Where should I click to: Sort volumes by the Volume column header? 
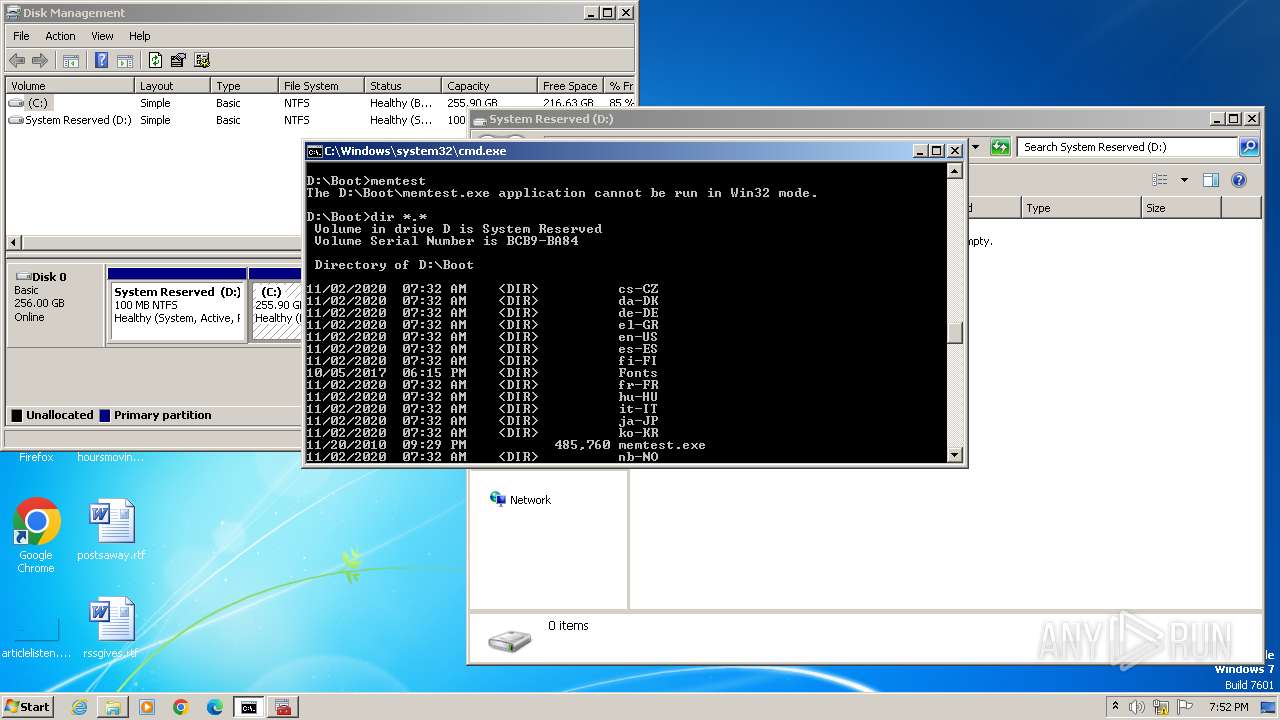pos(69,86)
